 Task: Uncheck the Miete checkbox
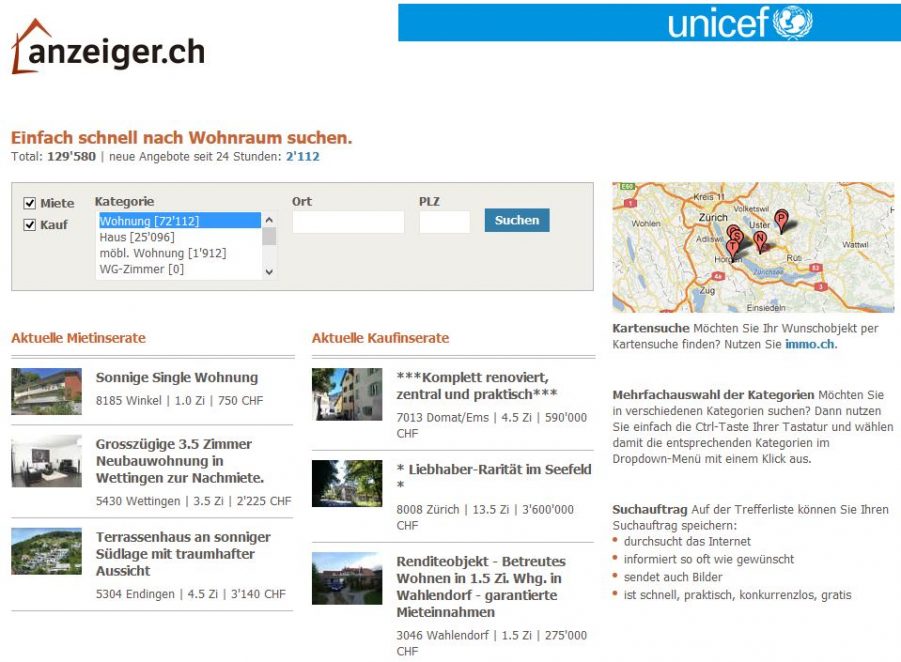pos(29,203)
